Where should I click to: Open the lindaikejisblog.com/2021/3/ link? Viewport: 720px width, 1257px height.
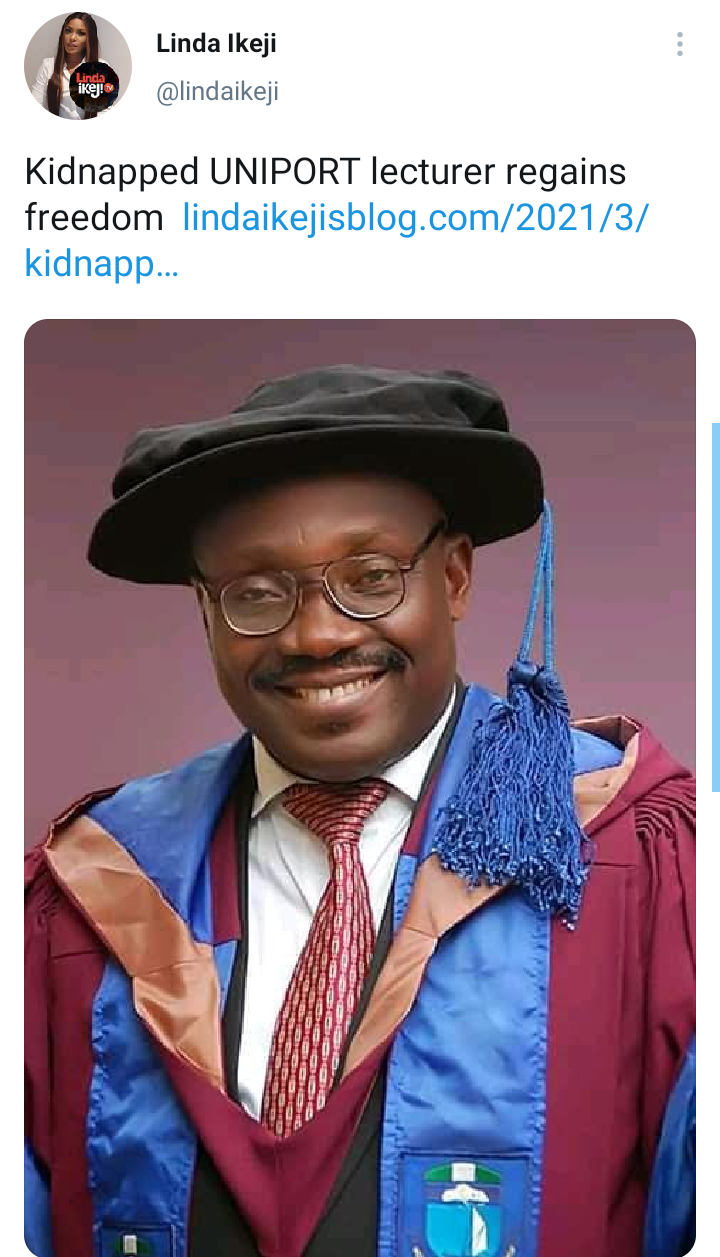[416, 217]
